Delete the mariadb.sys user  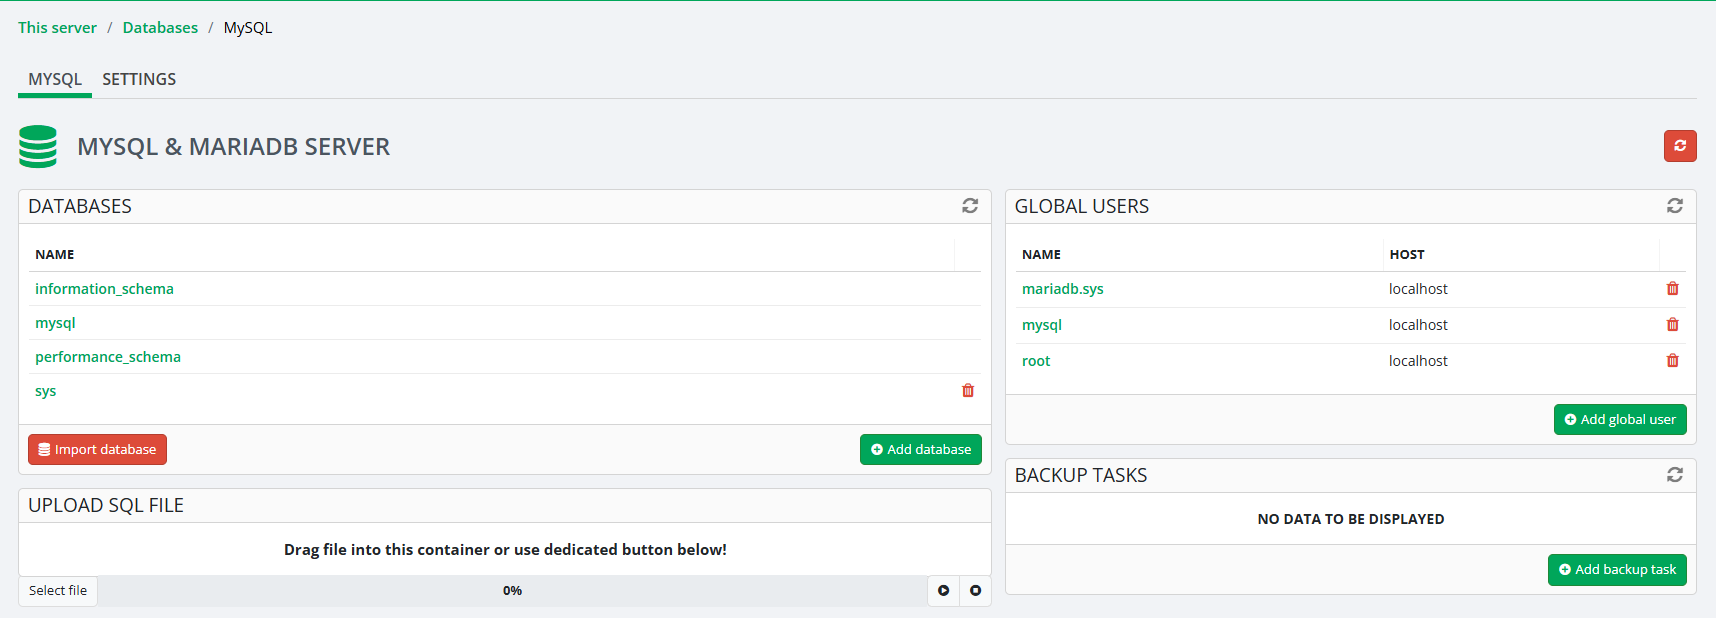[x=1673, y=289]
